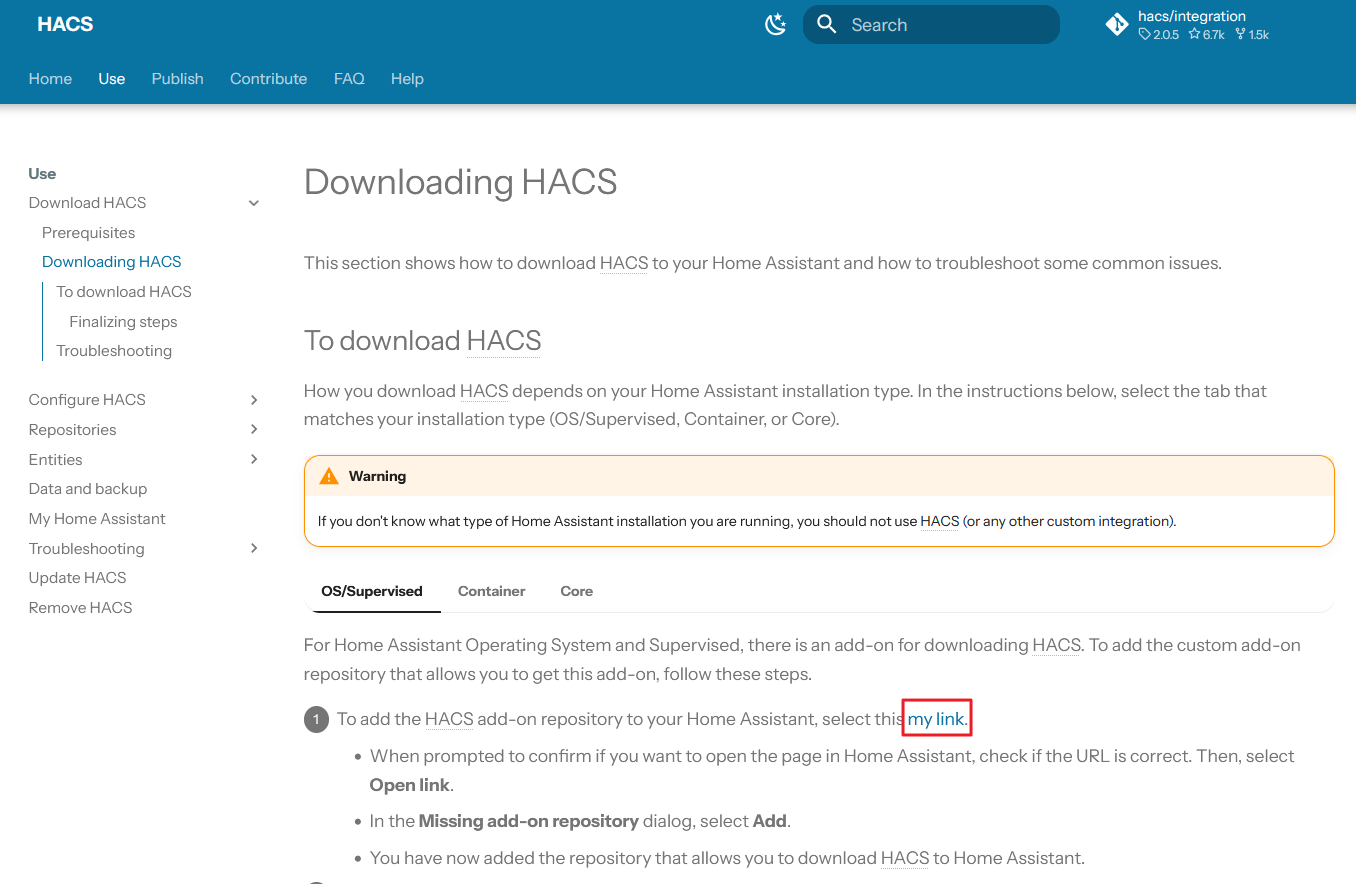Viewport: 1356px width, 884px height.
Task: Switch to the Core tab
Action: [576, 591]
